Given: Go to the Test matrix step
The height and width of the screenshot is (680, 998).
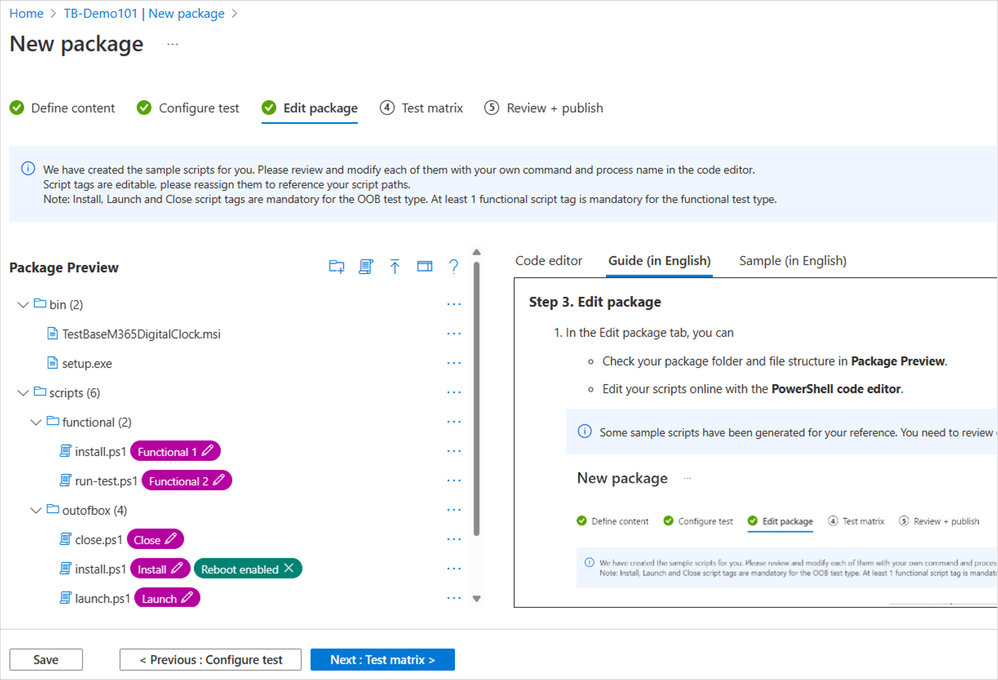Looking at the screenshot, I should pyautogui.click(x=421, y=108).
